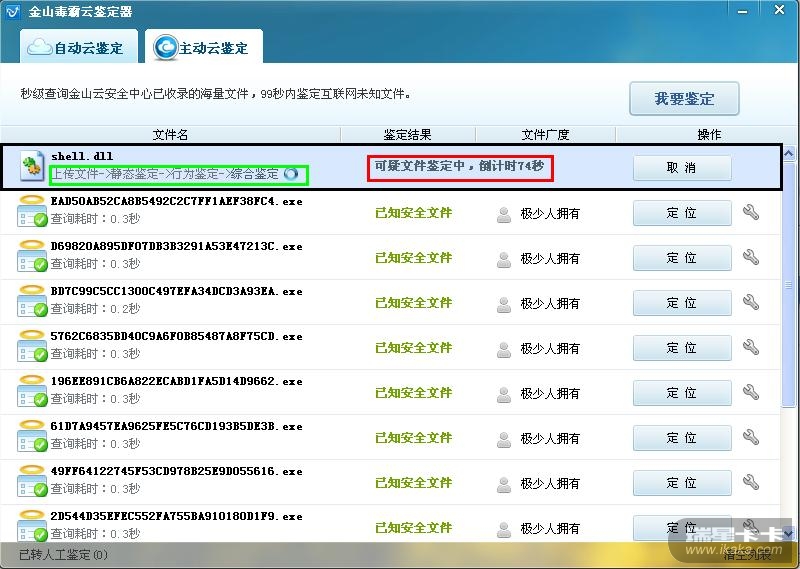Click safe-file icon of D69820A895DF07DB3B3291A53E47213C.exe
Screen dimensions: 800x569
coord(32,256)
